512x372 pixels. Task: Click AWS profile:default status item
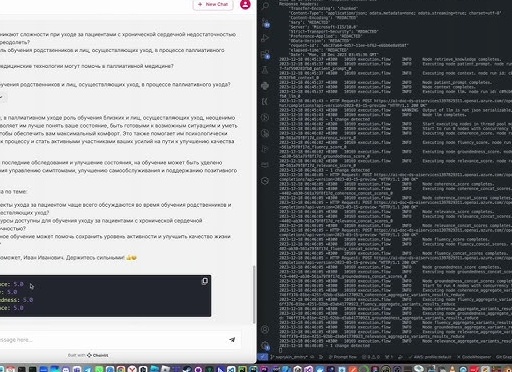pyautogui.click(x=430, y=357)
